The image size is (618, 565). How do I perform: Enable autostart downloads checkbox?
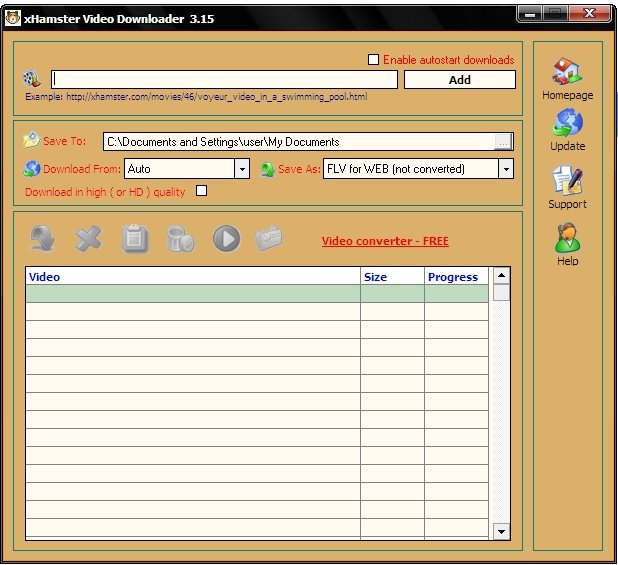(x=373, y=59)
